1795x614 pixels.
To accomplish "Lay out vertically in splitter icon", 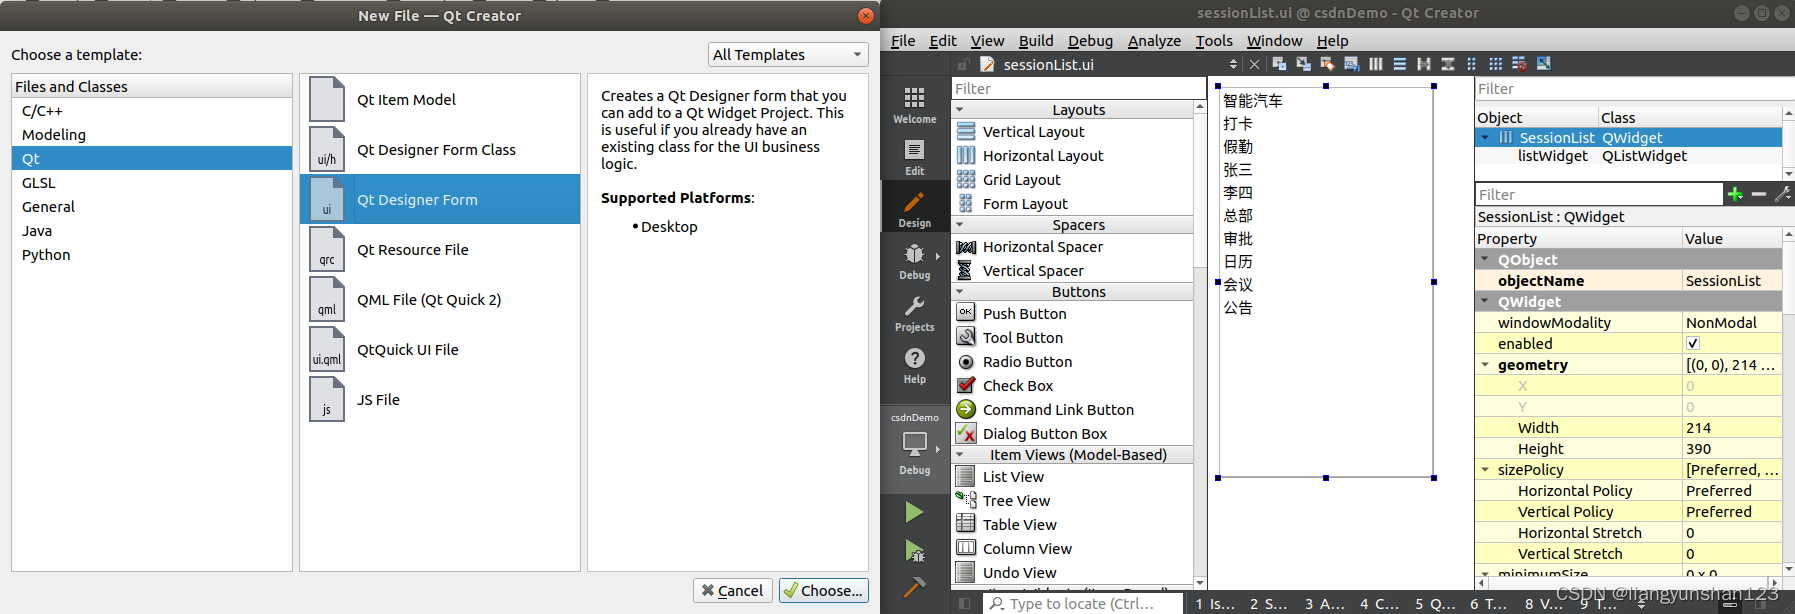I will coord(1448,64).
